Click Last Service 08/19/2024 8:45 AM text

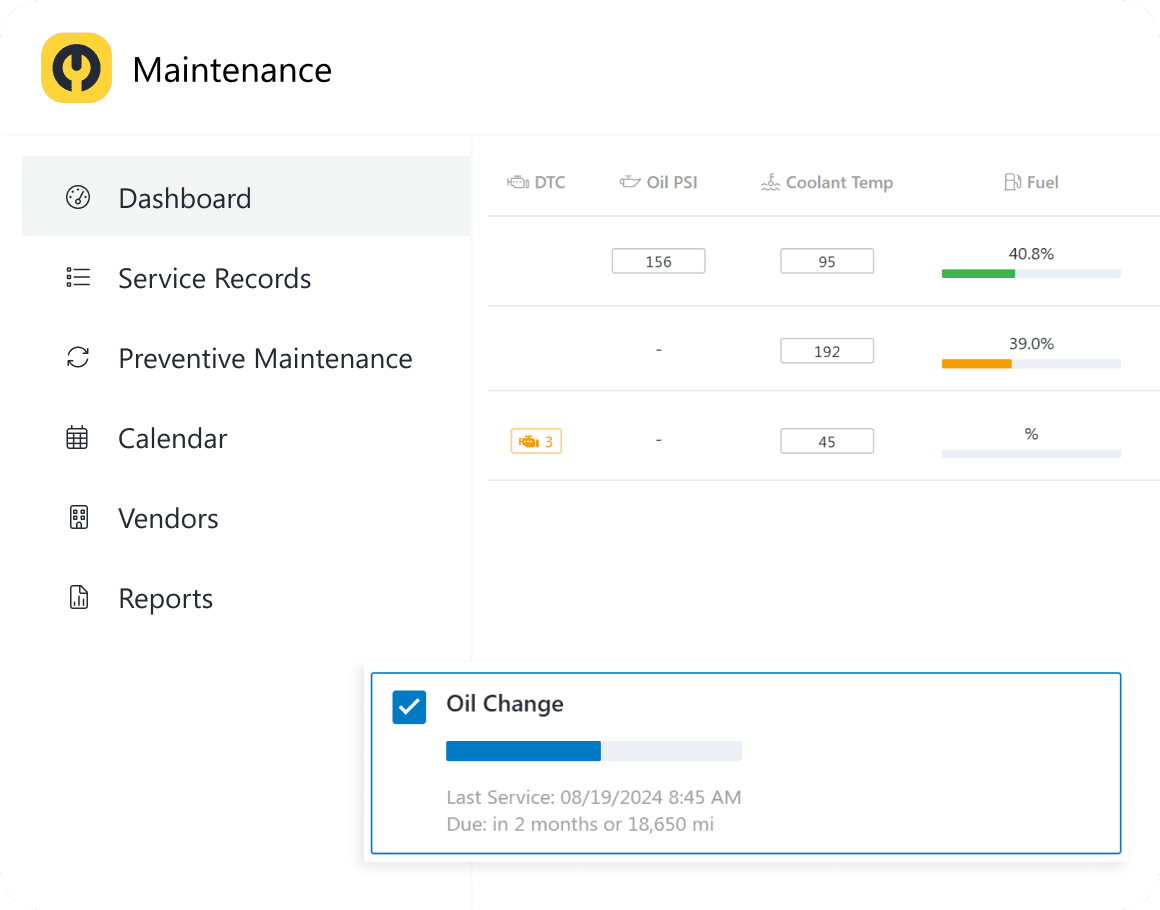(x=593, y=797)
